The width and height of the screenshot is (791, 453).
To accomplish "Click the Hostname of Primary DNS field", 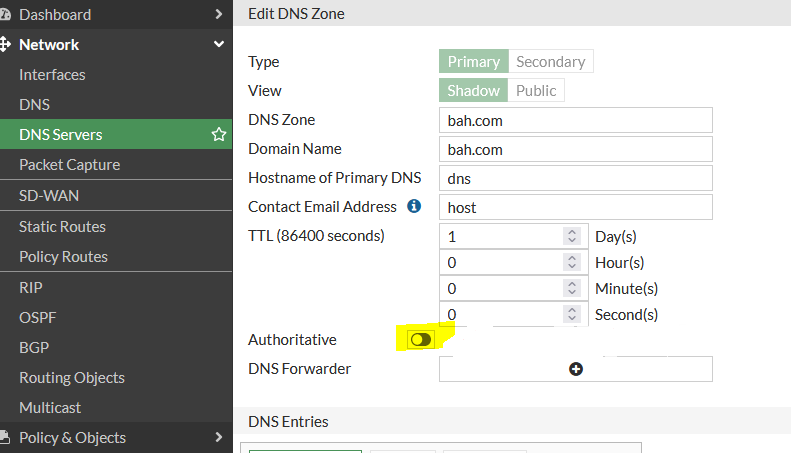I will coord(576,178).
